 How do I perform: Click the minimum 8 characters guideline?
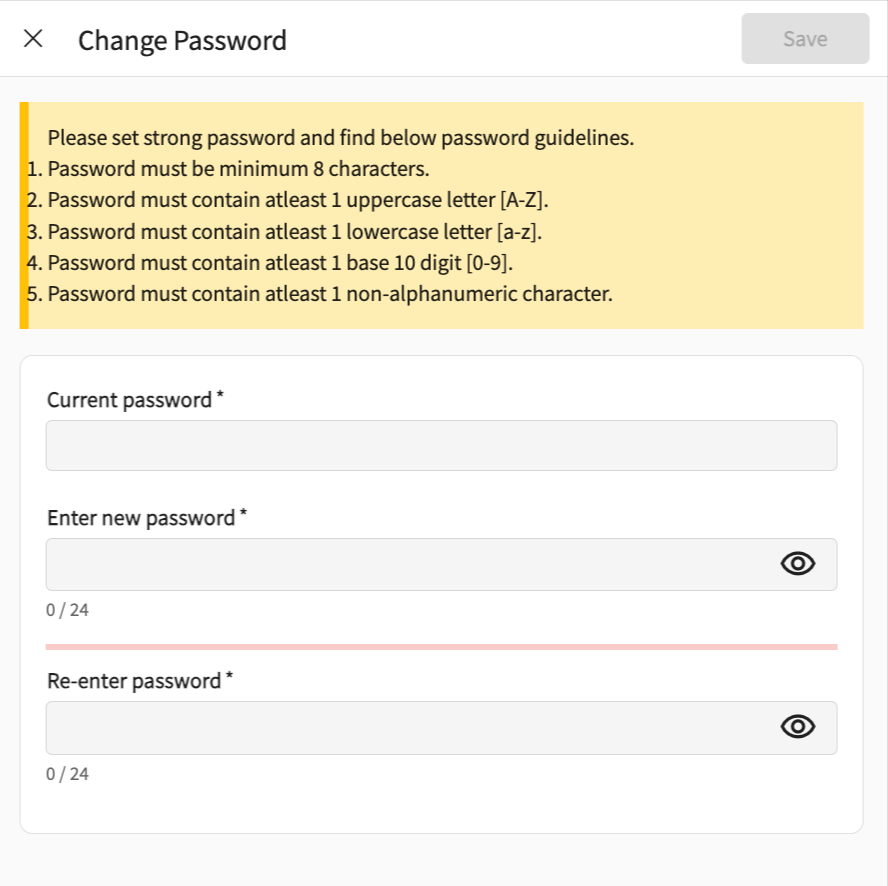coord(238,169)
